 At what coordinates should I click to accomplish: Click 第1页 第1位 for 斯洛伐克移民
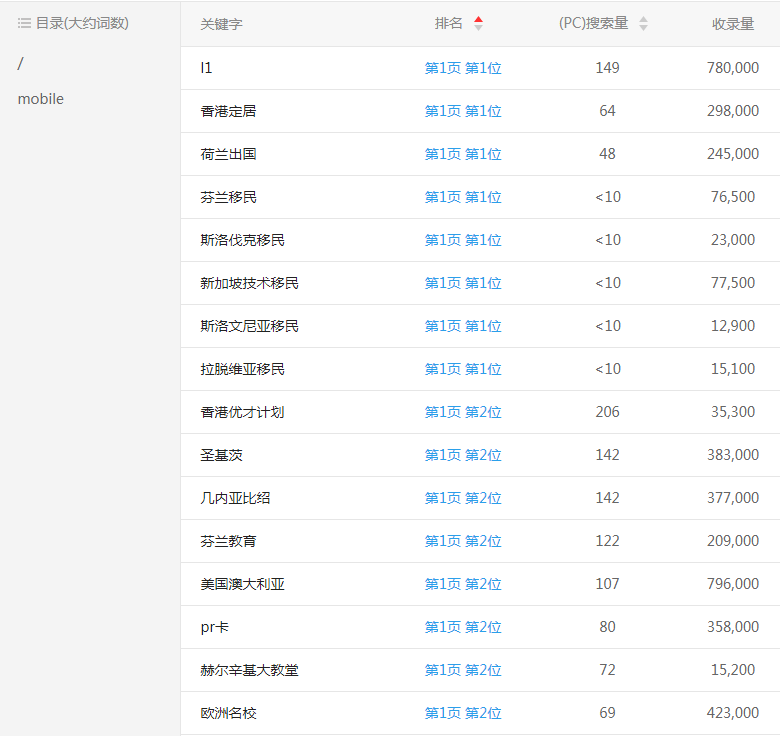pos(463,240)
